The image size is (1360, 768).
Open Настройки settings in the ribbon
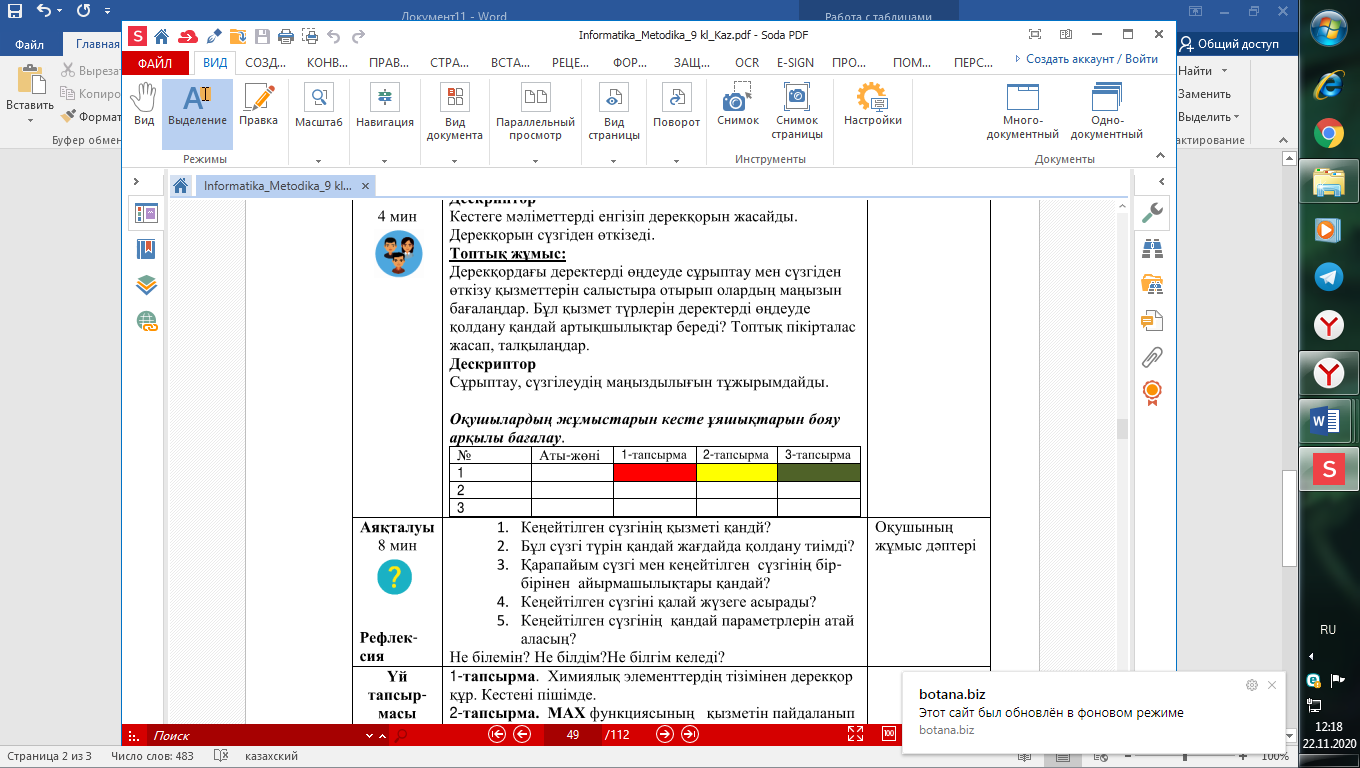(x=872, y=105)
